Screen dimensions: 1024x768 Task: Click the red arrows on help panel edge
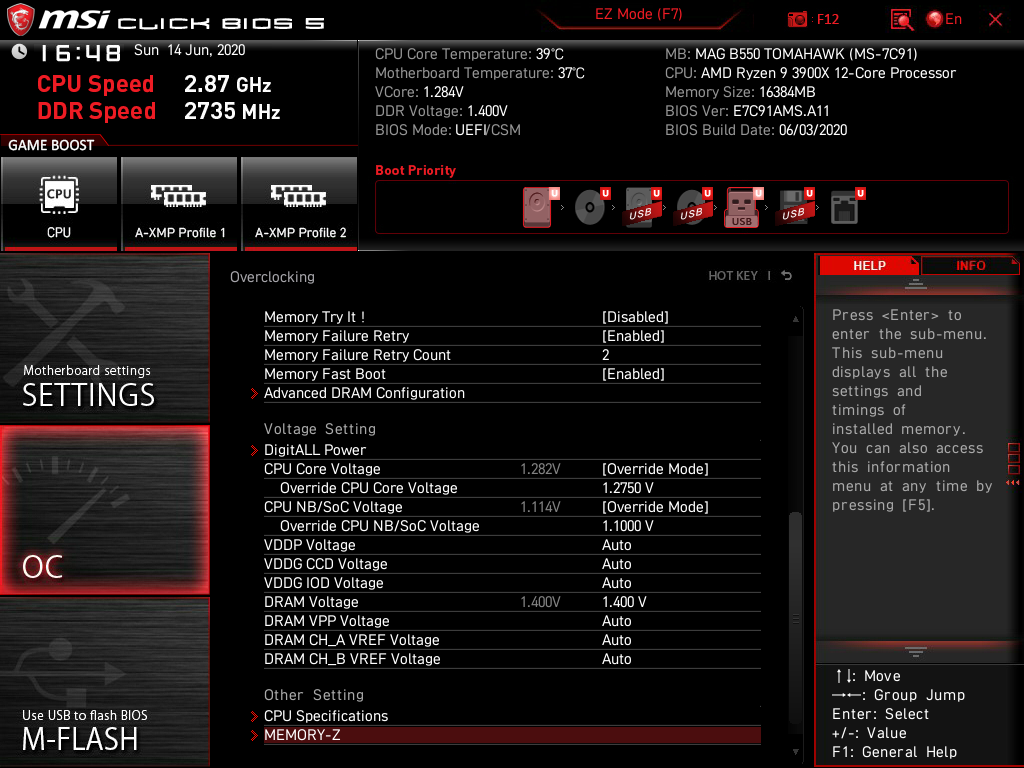pos(1013,483)
